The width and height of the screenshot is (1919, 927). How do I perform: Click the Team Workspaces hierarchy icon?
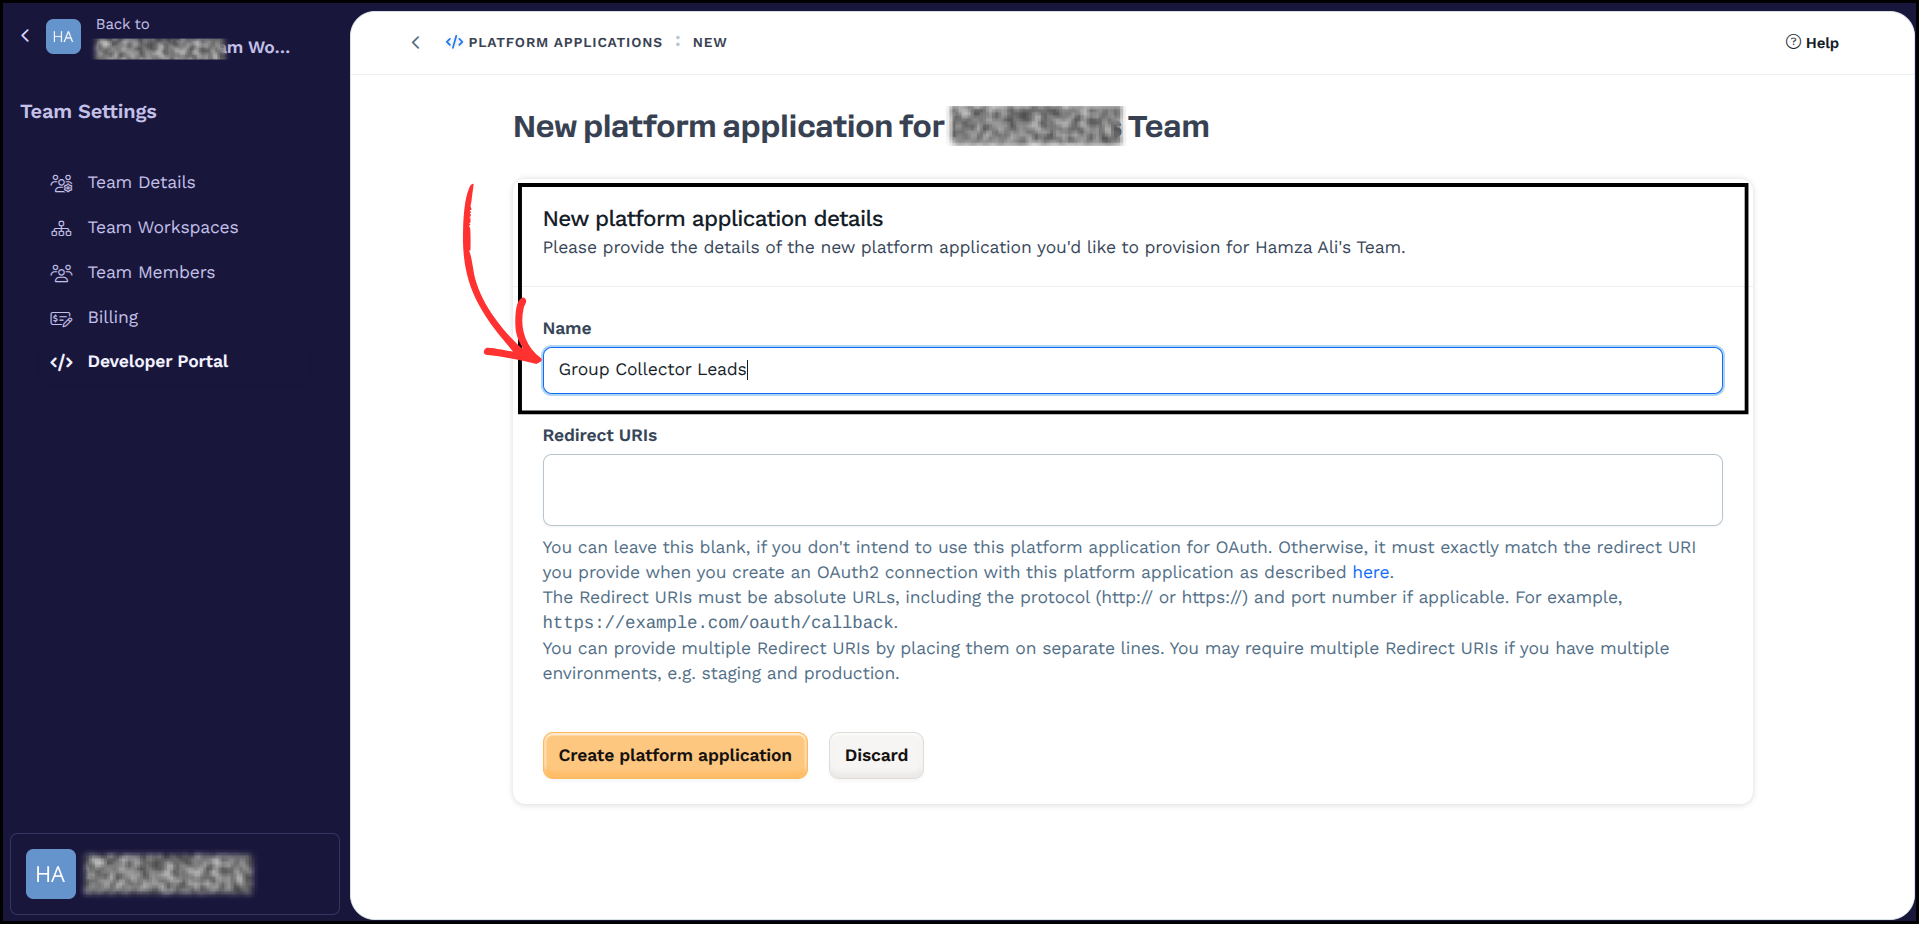pyautogui.click(x=61, y=227)
